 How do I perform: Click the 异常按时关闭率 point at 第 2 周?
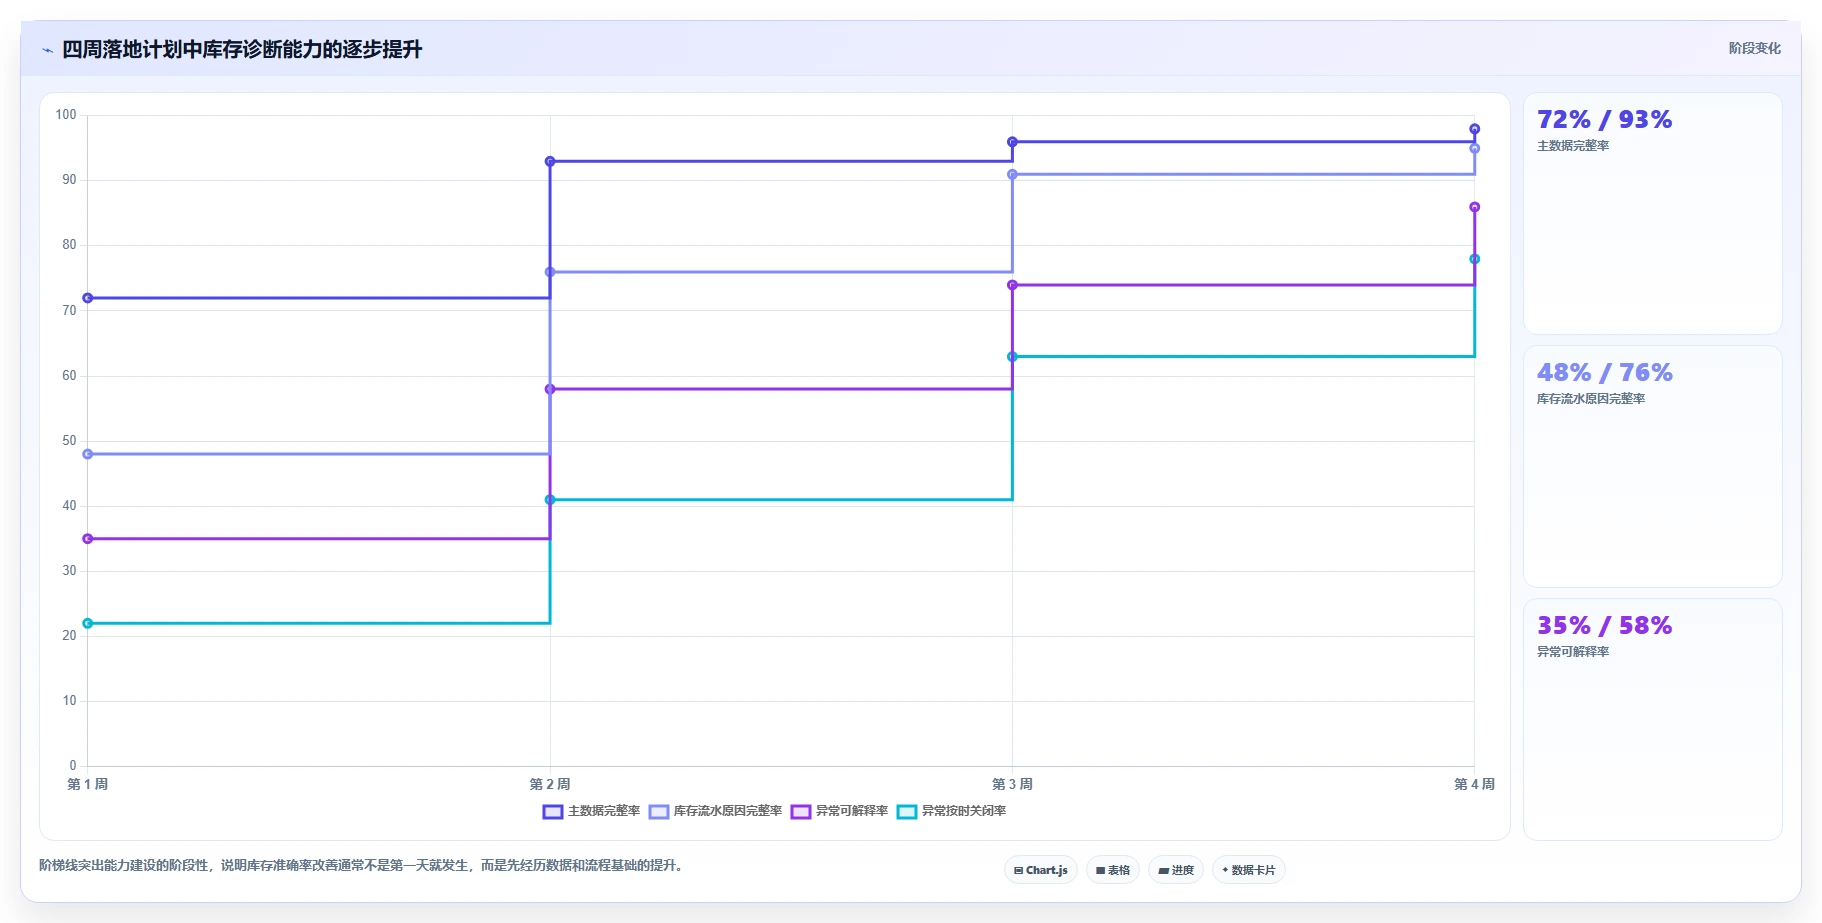(550, 500)
